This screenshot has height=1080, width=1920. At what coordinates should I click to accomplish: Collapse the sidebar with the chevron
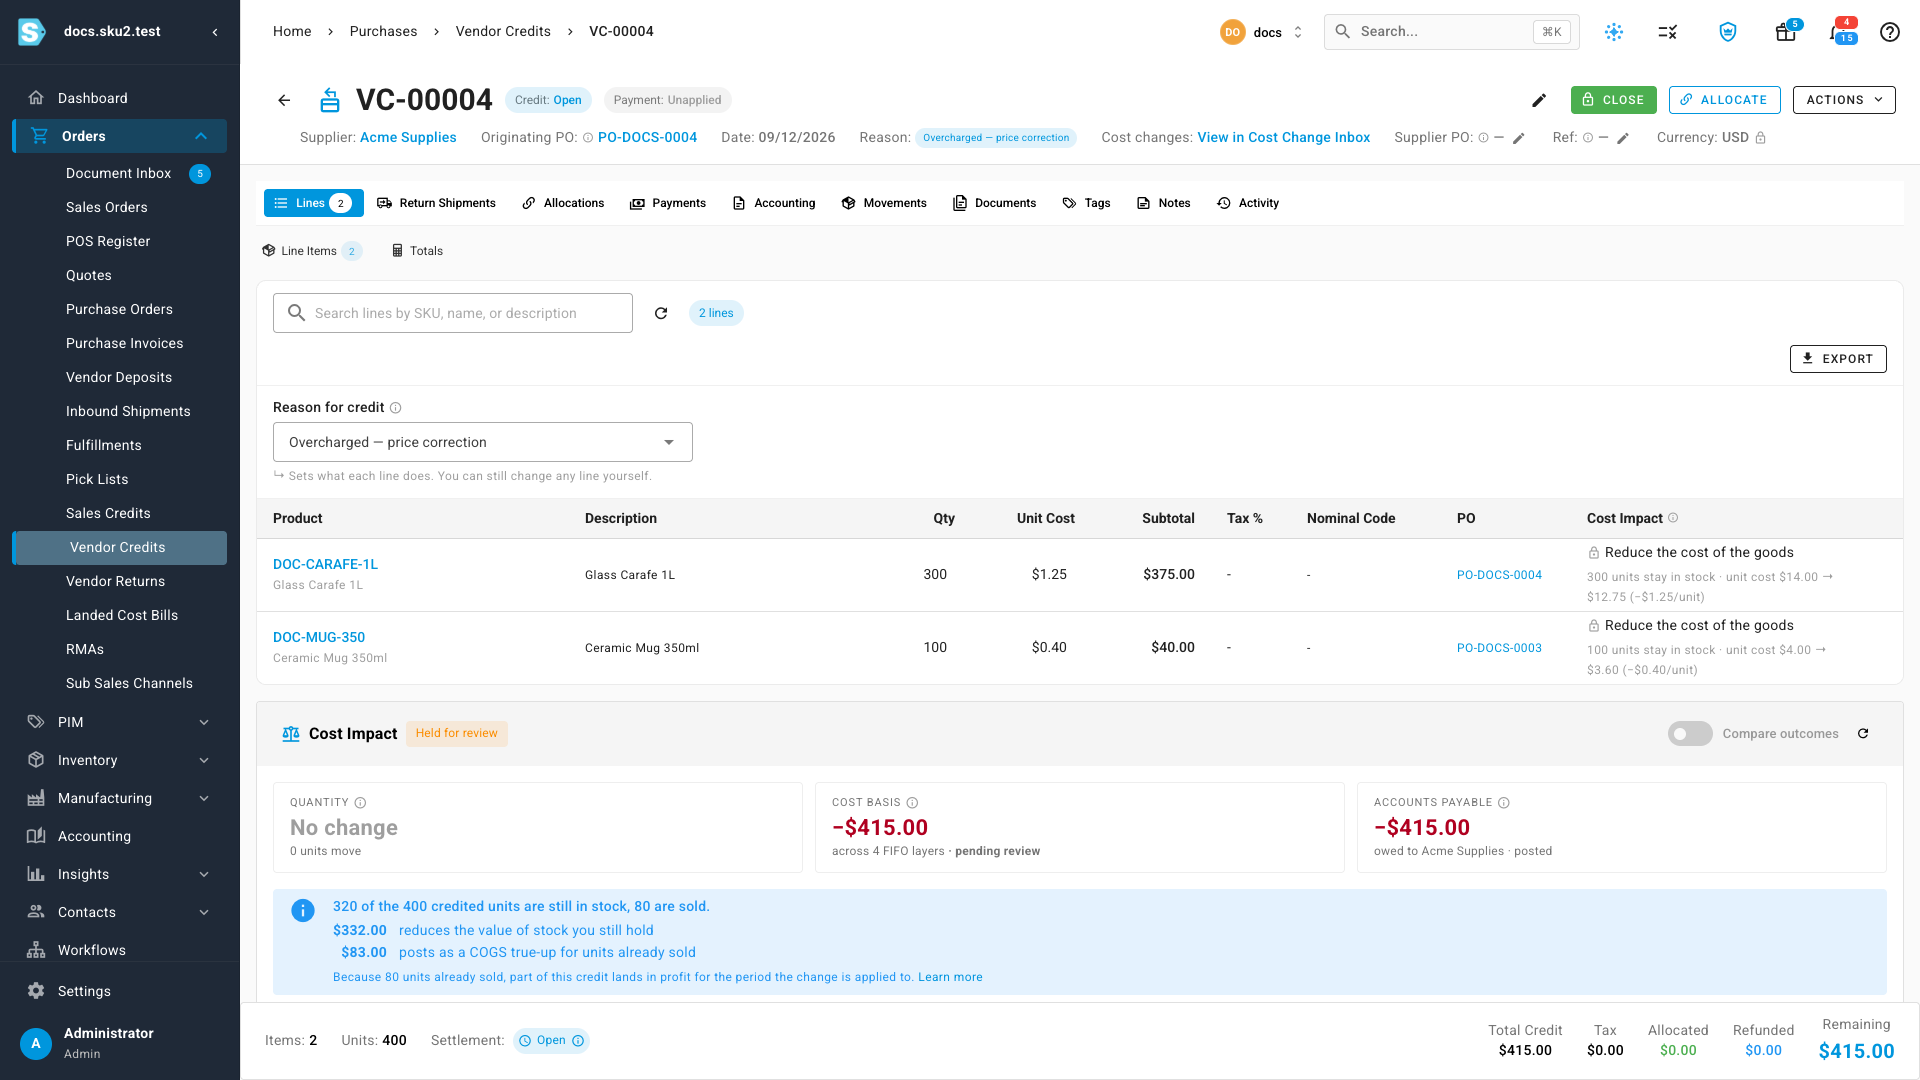(x=215, y=32)
